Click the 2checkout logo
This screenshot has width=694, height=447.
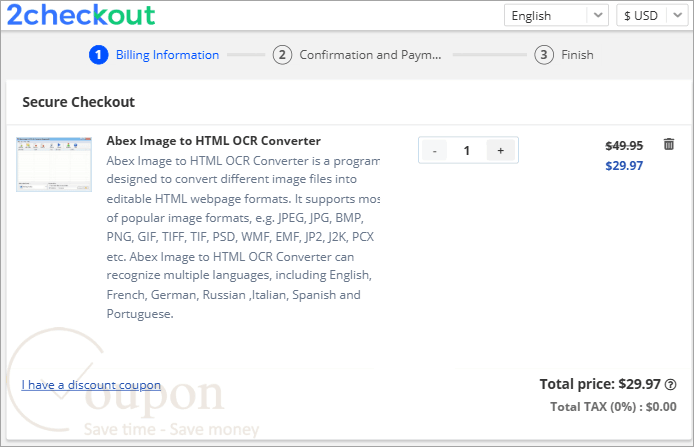[81, 15]
